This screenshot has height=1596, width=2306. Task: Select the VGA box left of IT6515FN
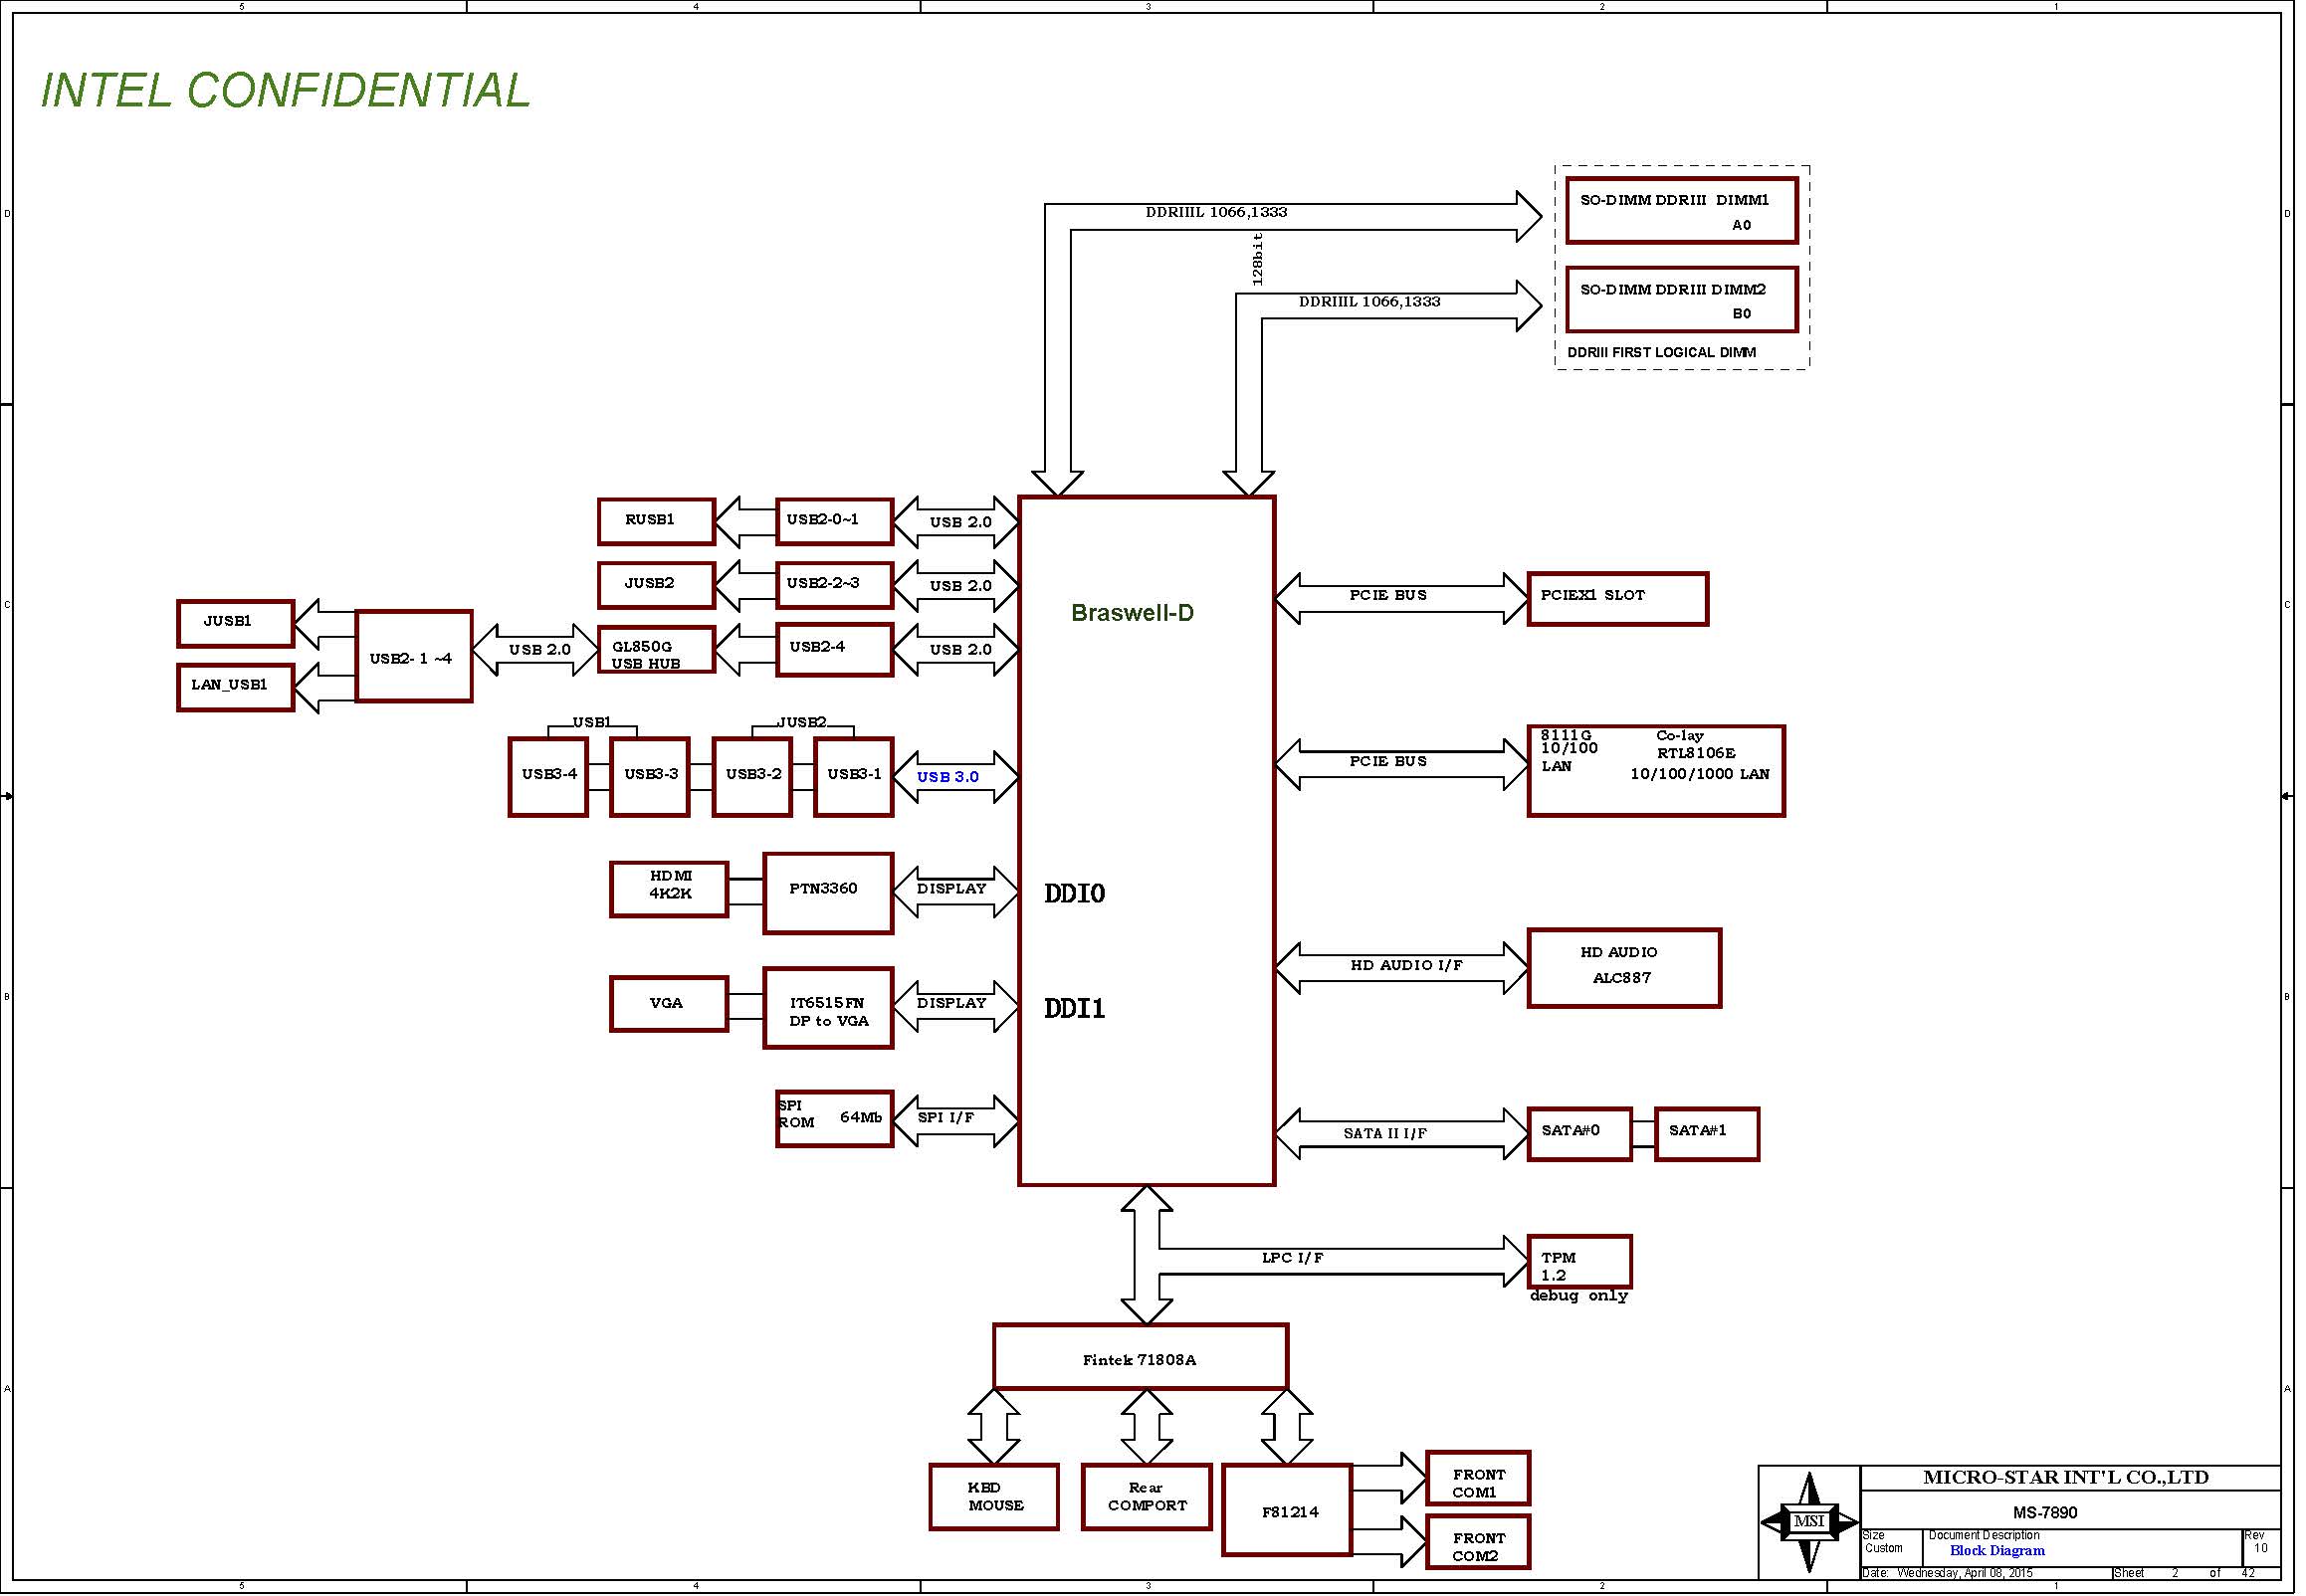(669, 1004)
